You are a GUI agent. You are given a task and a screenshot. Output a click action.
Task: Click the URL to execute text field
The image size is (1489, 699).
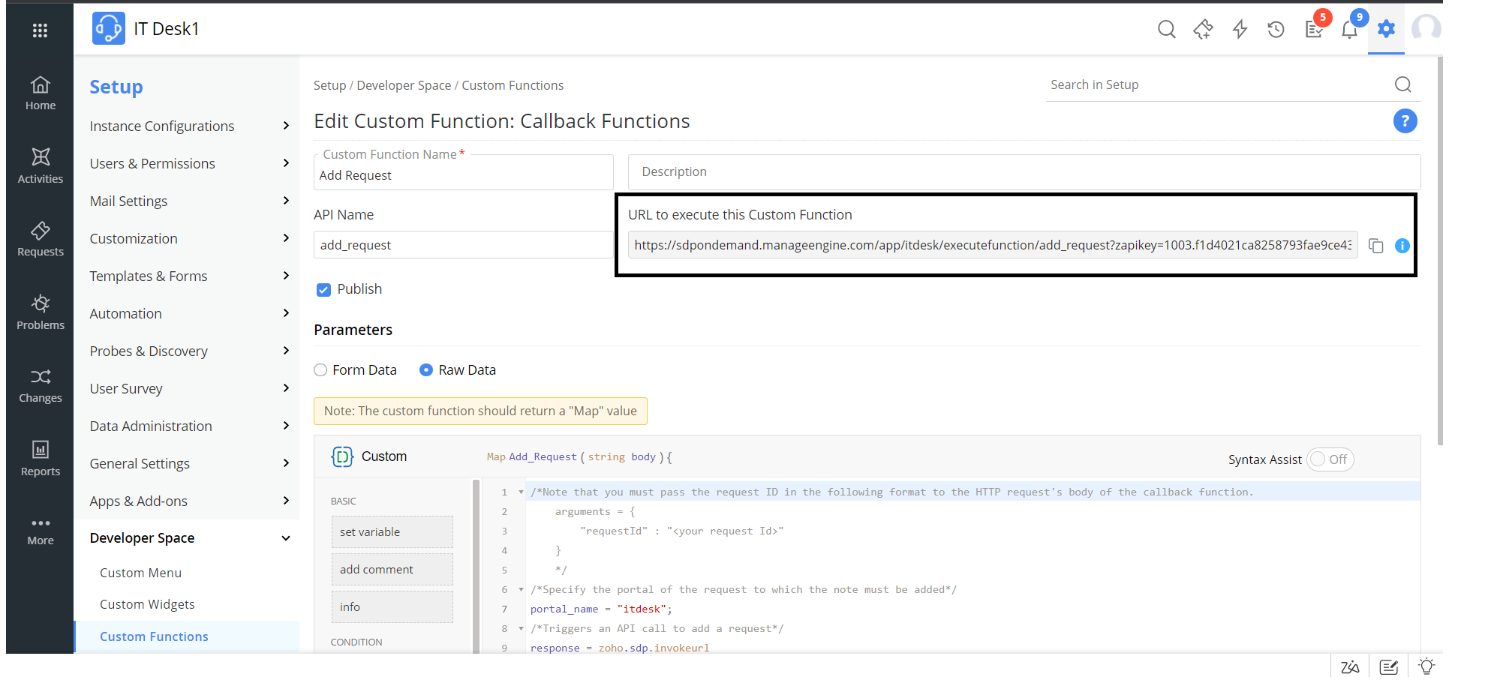tap(993, 245)
